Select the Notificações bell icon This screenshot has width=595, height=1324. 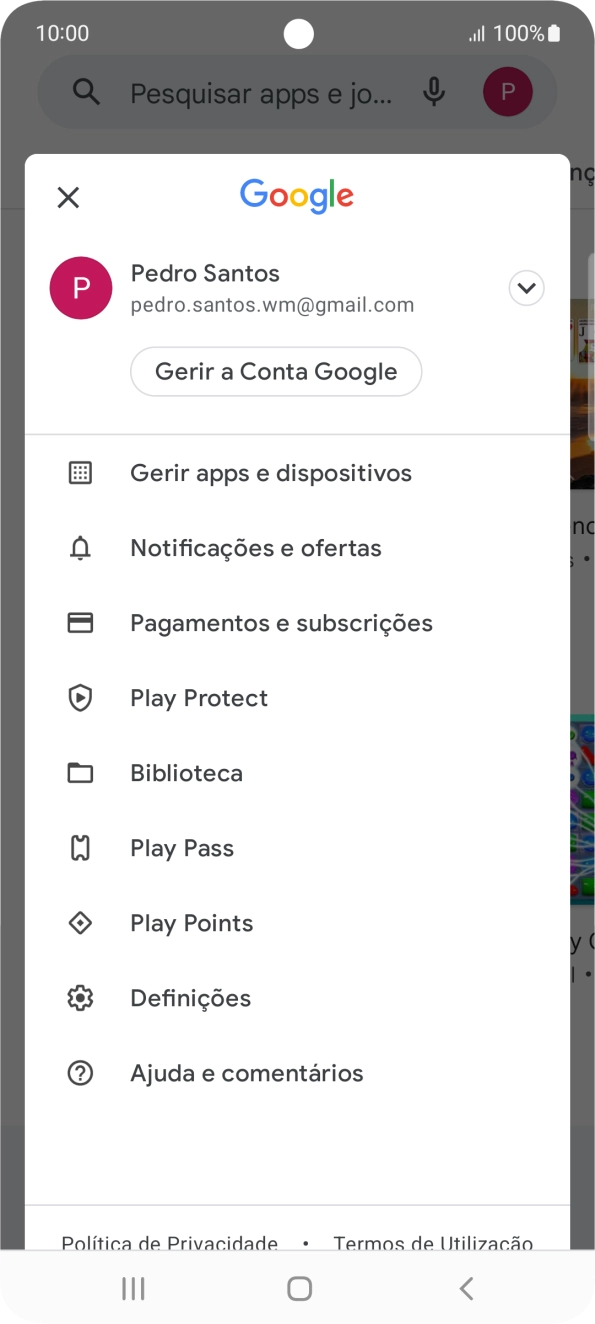click(x=80, y=547)
